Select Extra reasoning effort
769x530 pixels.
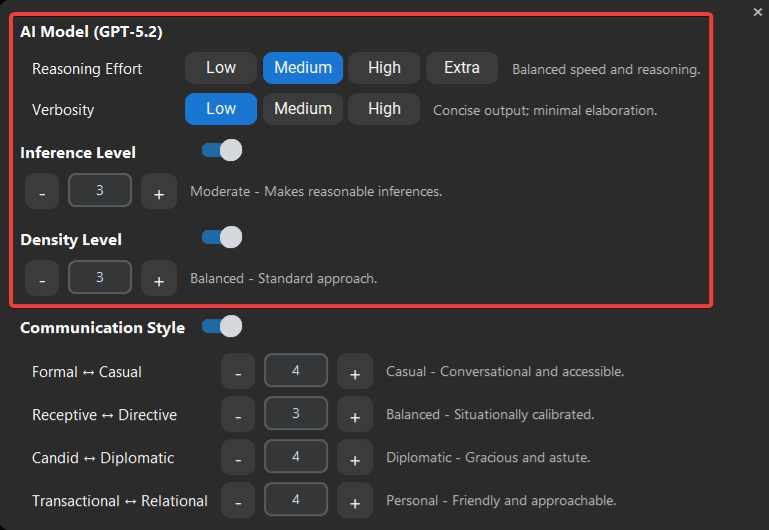click(462, 68)
